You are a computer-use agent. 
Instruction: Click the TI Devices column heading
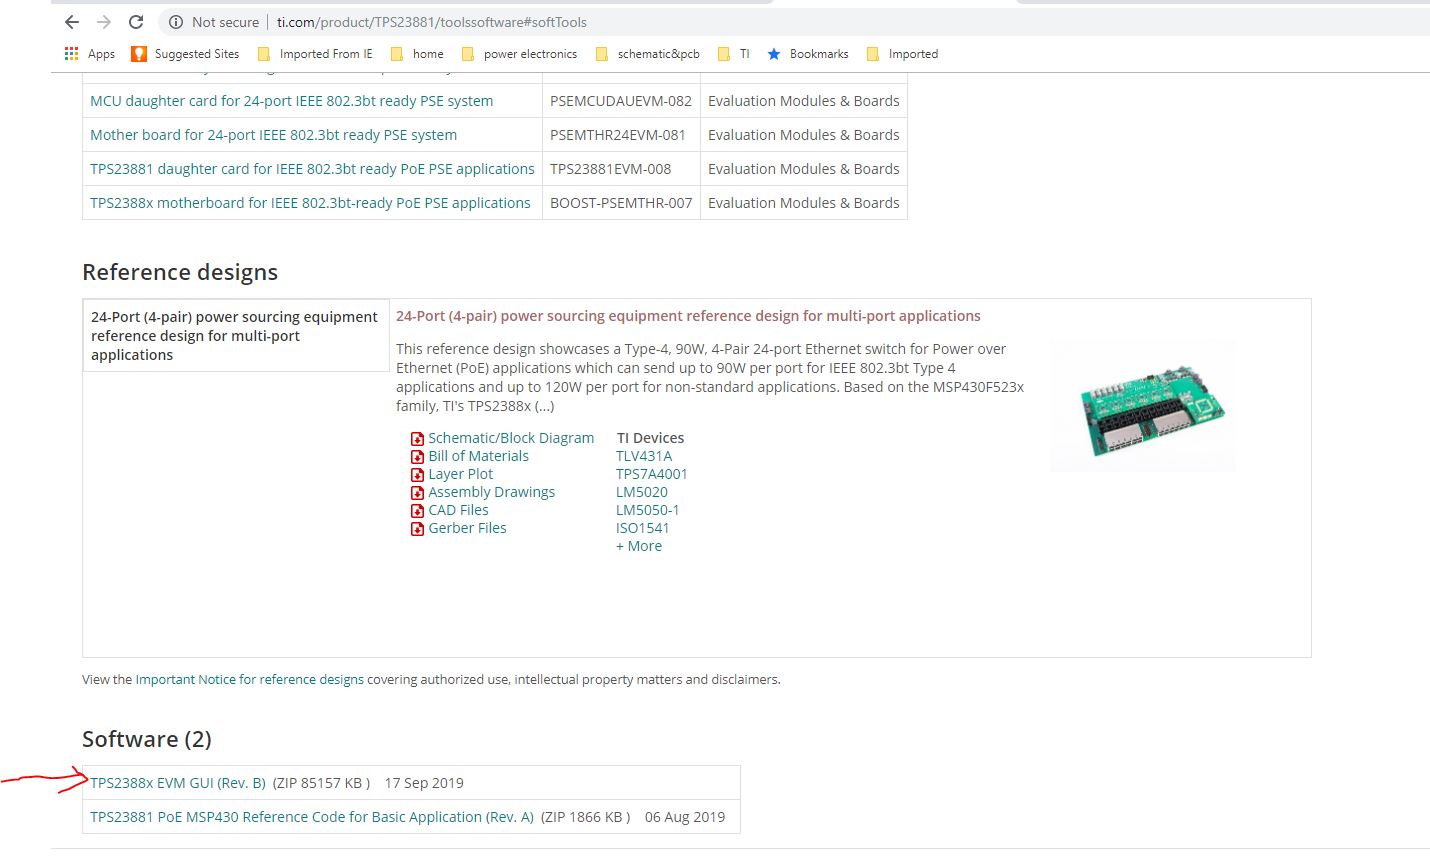pyautogui.click(x=650, y=438)
